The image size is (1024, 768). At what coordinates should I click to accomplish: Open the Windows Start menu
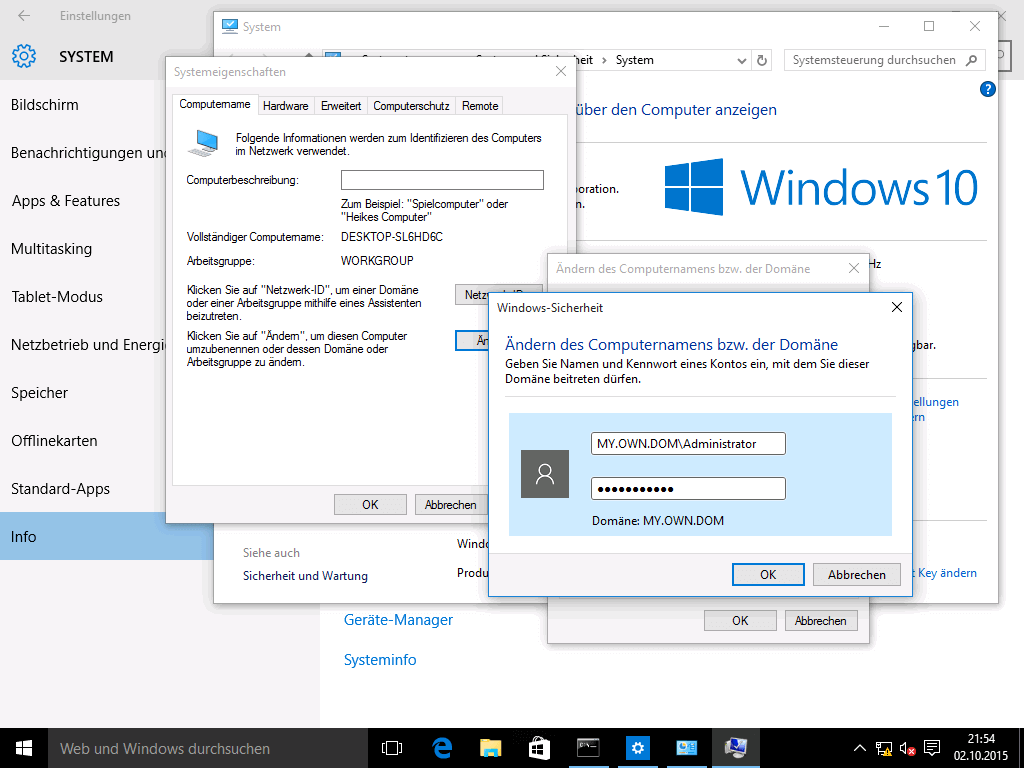(x=24, y=748)
